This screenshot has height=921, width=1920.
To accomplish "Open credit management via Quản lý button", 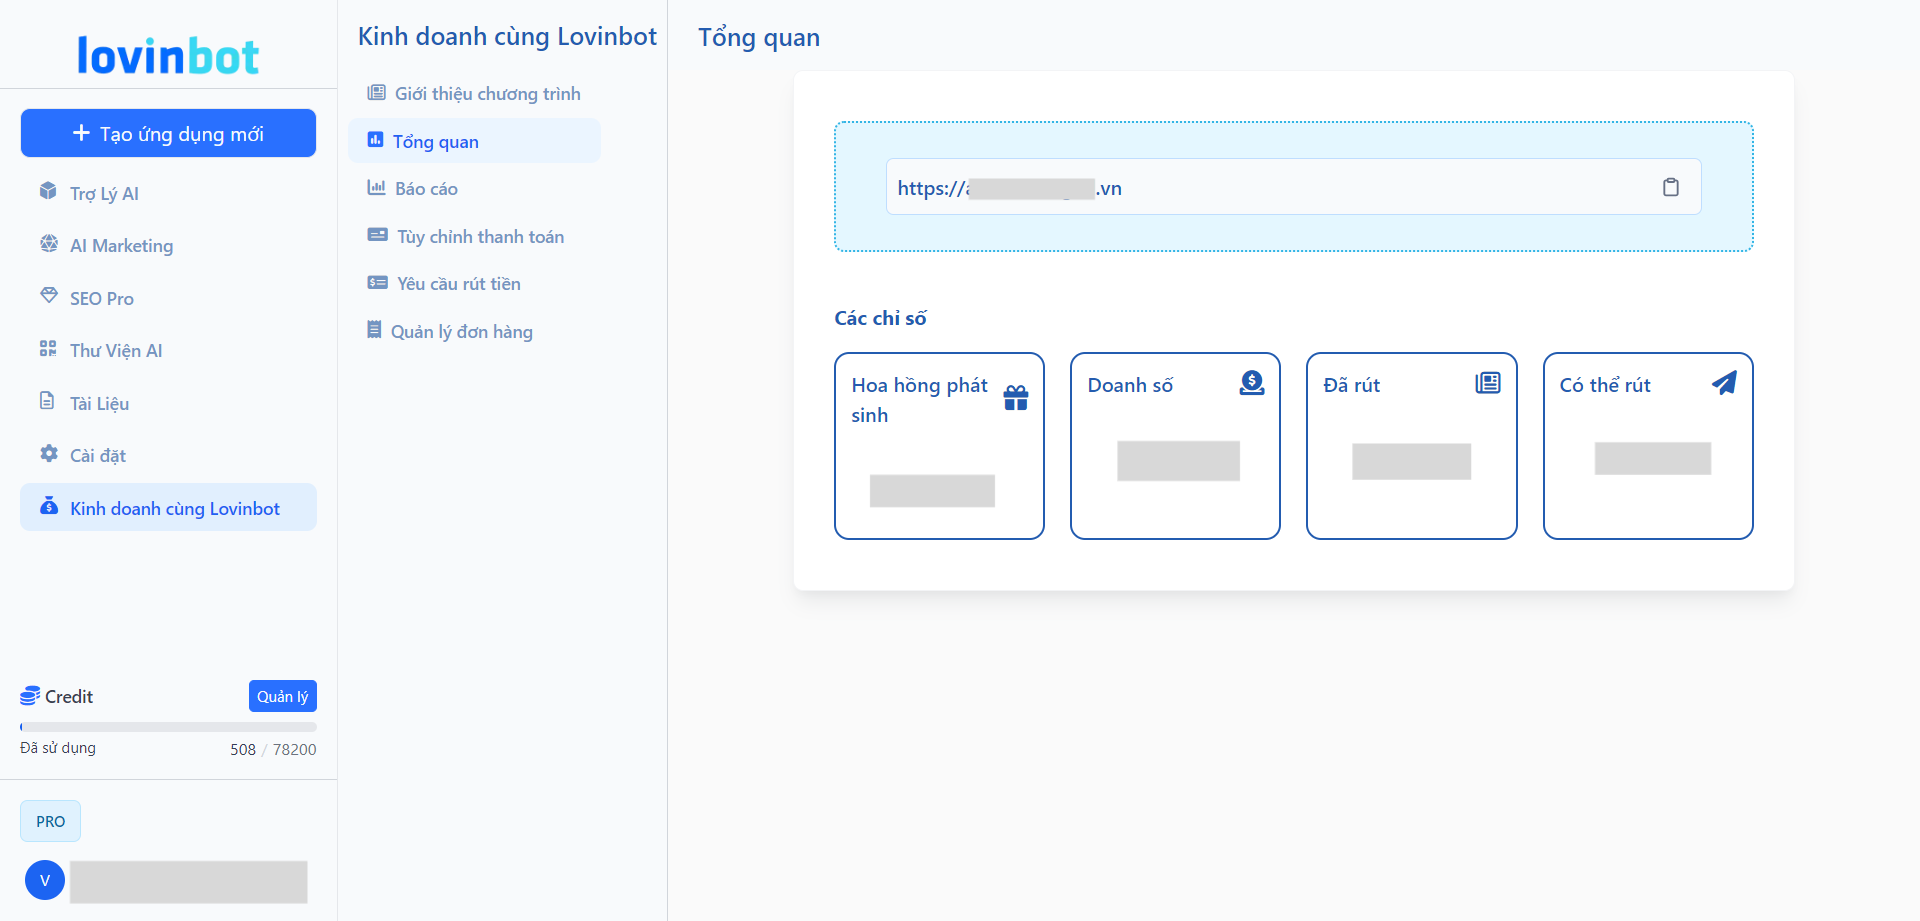I will click(282, 696).
